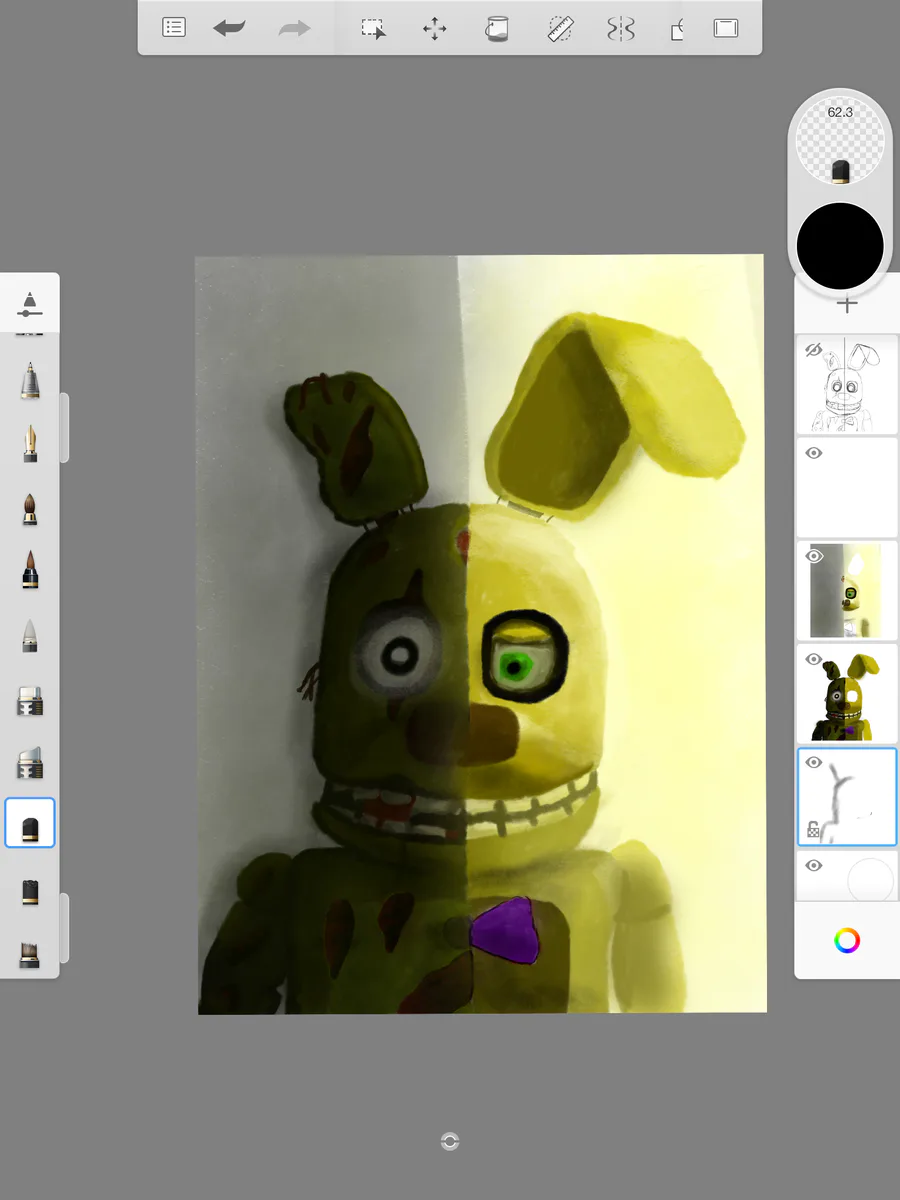Select the sketch outline layer thumbnail
The width and height of the screenshot is (900, 1200).
[847, 384]
